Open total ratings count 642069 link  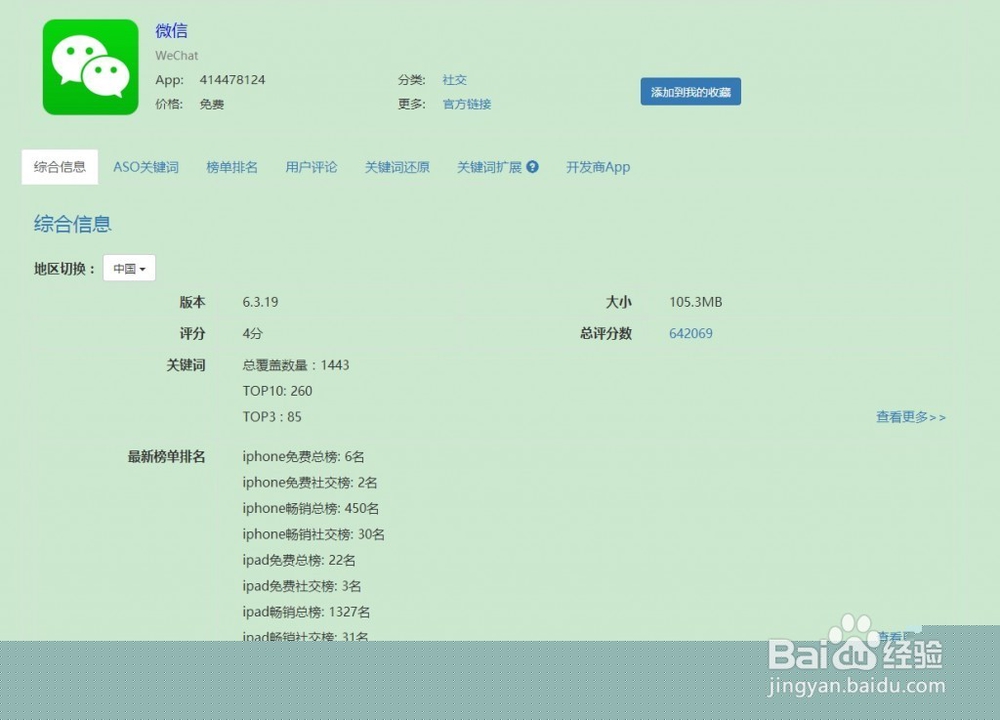point(691,334)
